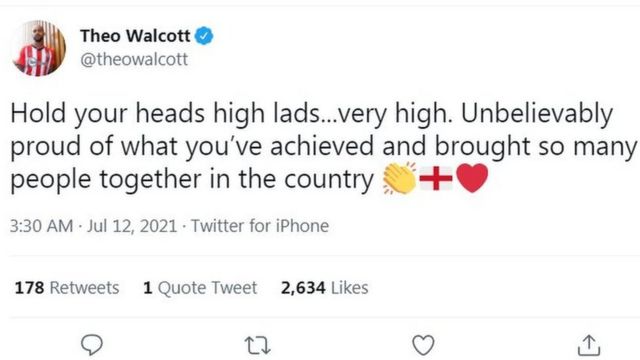The width and height of the screenshot is (640, 360).
Task: Click the blue verified badge
Action: click(x=204, y=36)
